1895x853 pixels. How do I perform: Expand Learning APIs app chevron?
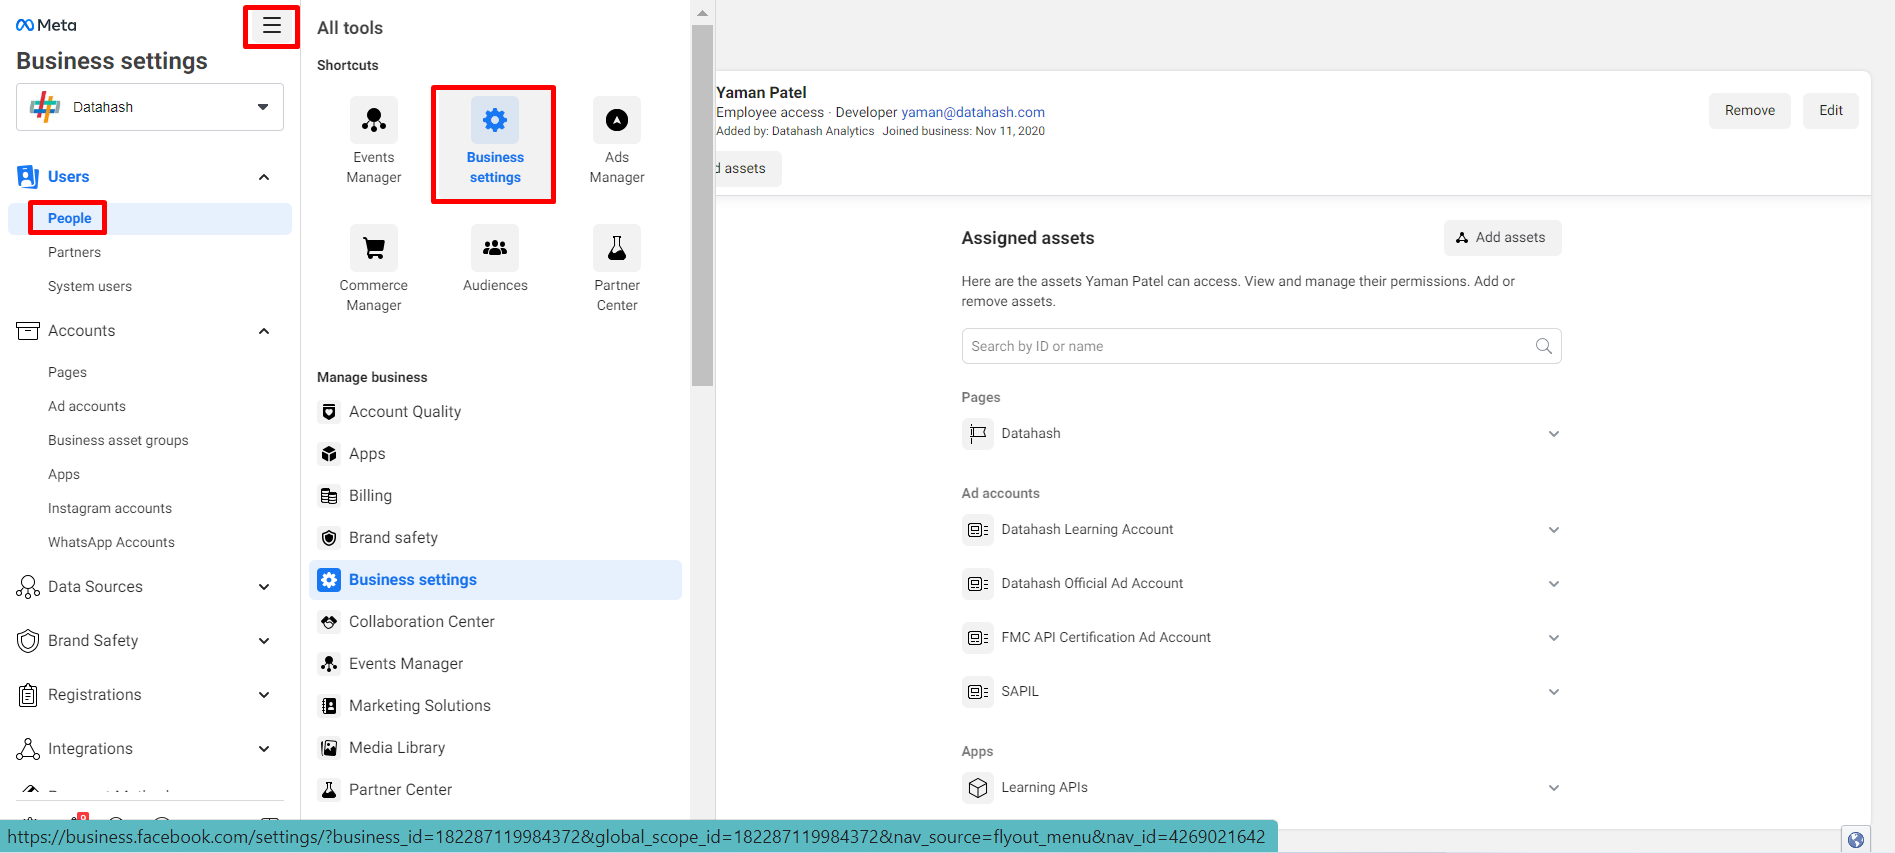(1554, 788)
